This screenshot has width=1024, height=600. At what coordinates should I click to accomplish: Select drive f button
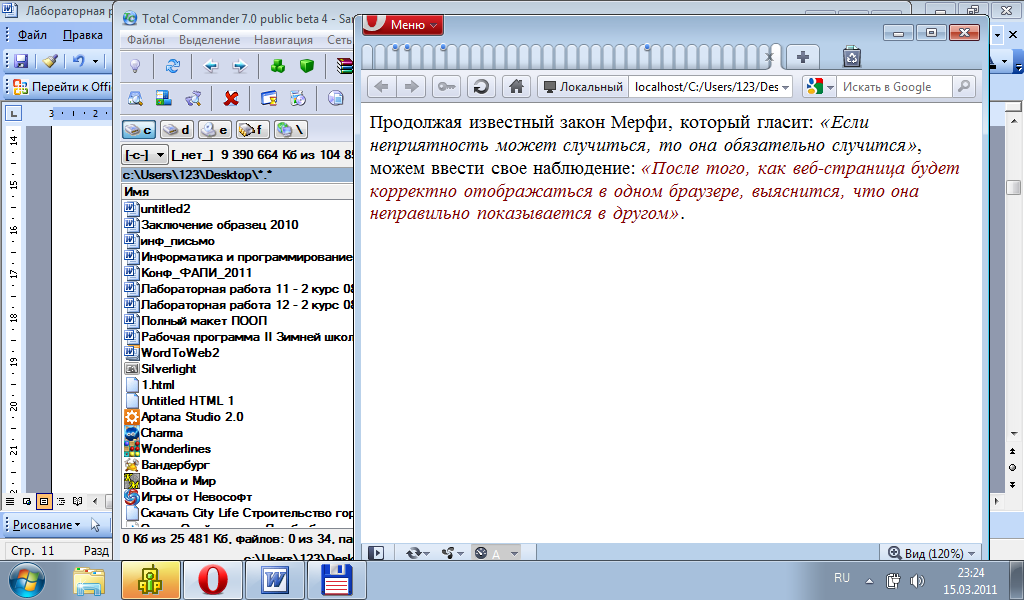tap(252, 130)
